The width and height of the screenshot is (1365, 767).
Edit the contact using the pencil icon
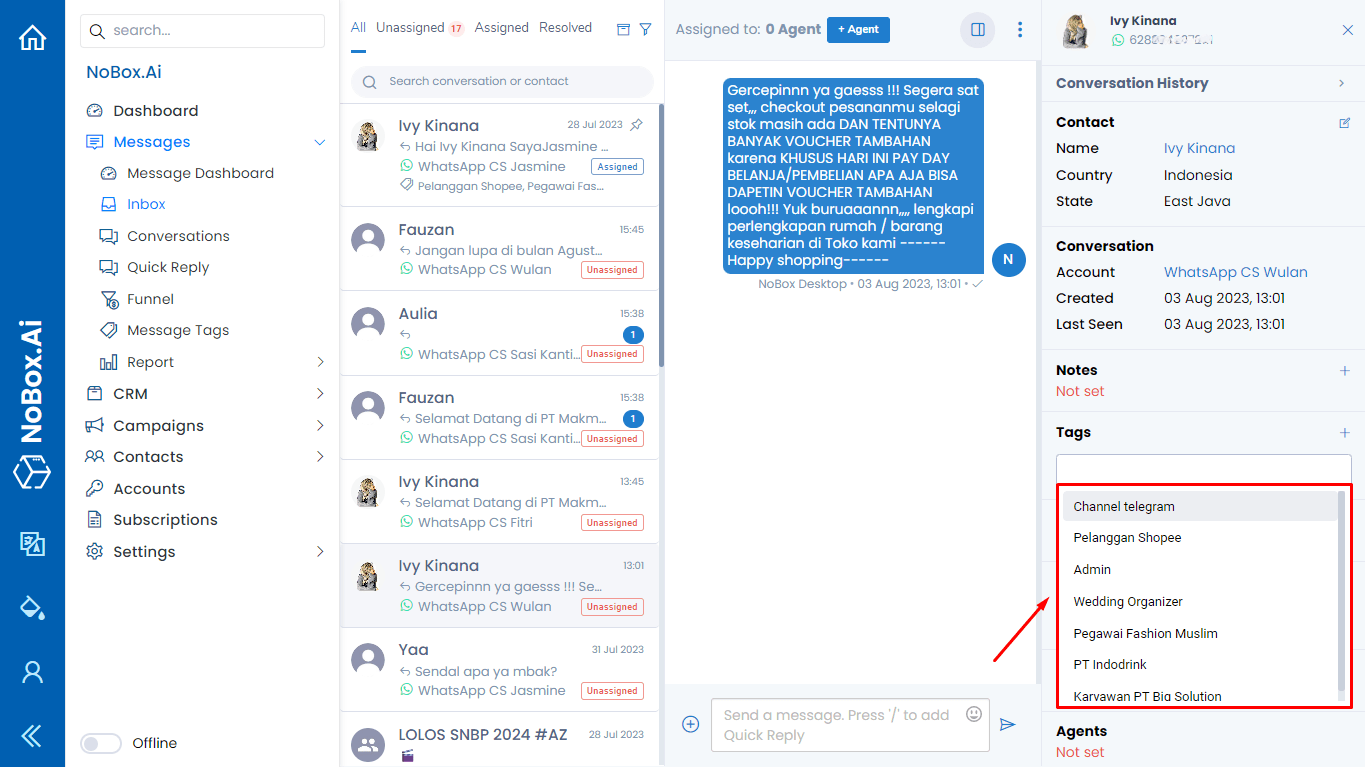(x=1344, y=121)
